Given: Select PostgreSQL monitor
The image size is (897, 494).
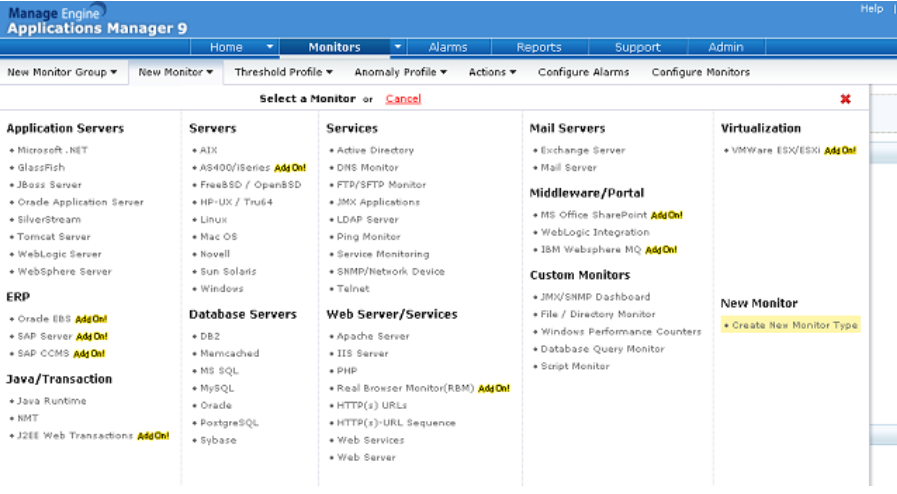Looking at the screenshot, I should [x=229, y=423].
